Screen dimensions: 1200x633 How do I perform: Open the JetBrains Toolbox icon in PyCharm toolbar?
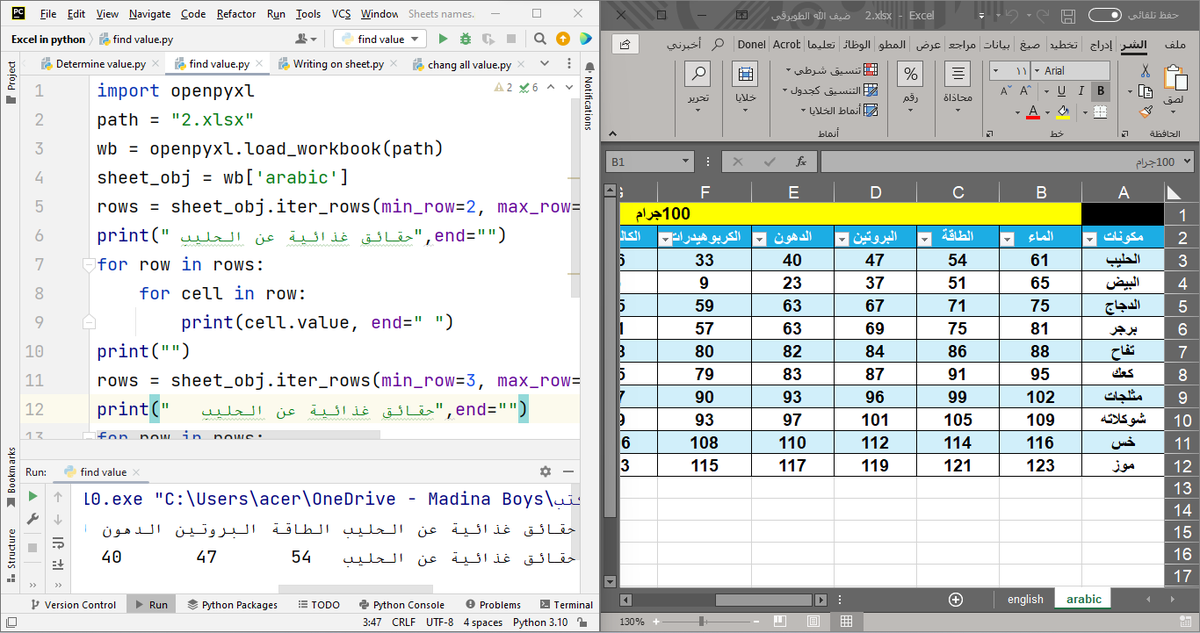tap(585, 39)
